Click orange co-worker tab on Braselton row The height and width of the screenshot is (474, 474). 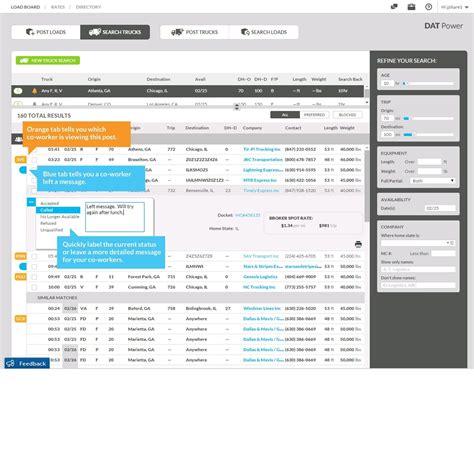point(20,160)
